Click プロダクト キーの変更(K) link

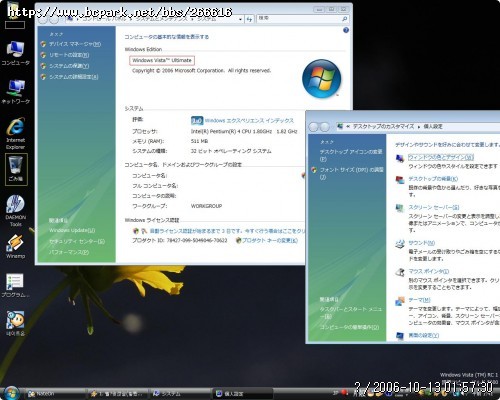270,240
